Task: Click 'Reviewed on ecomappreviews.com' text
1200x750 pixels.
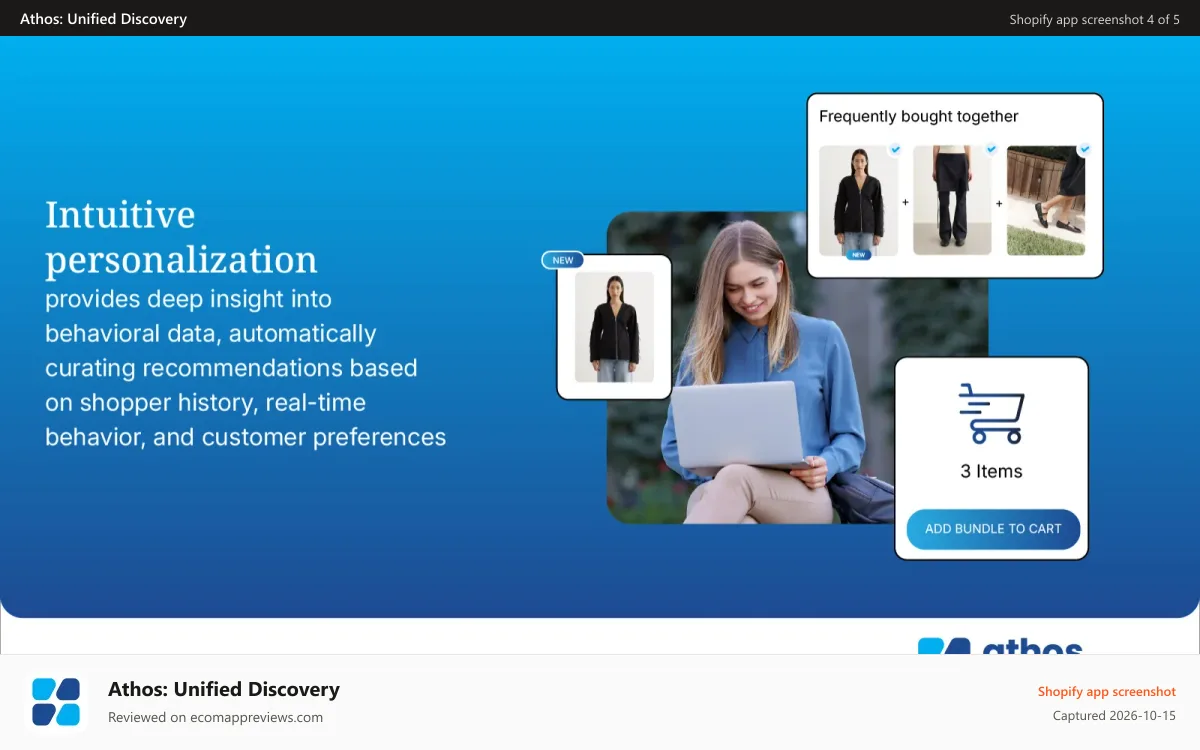Action: (x=215, y=717)
